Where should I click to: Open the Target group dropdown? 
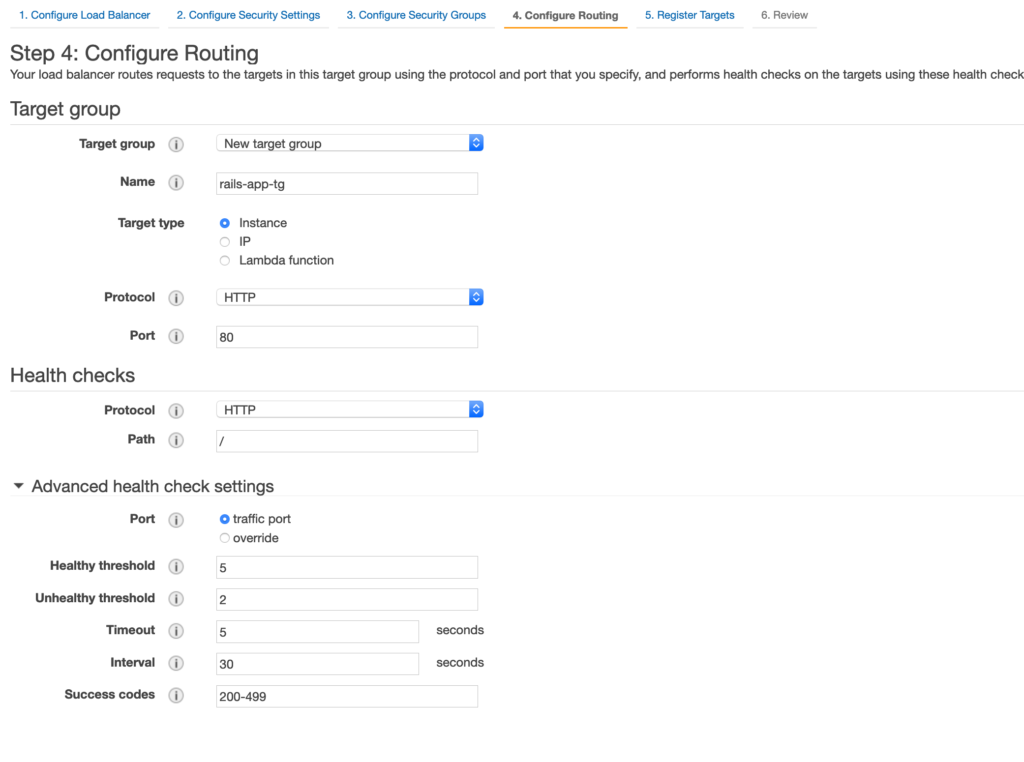pos(350,144)
